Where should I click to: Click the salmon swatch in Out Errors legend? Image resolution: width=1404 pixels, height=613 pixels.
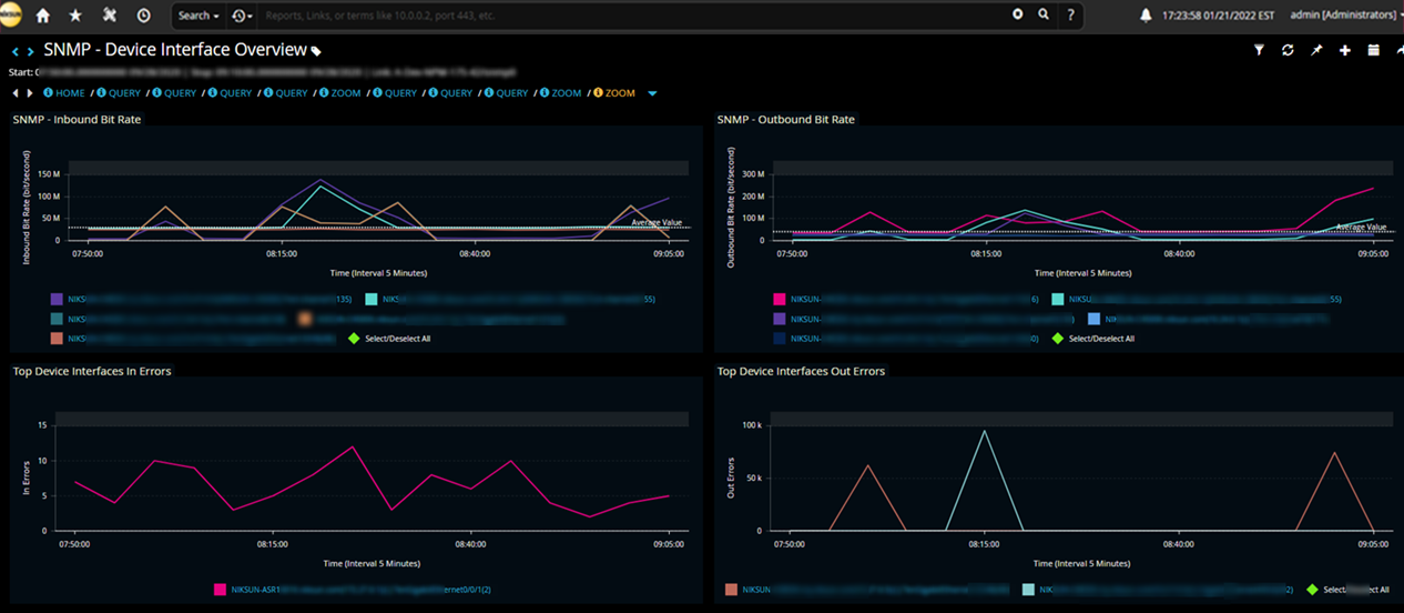click(x=731, y=590)
